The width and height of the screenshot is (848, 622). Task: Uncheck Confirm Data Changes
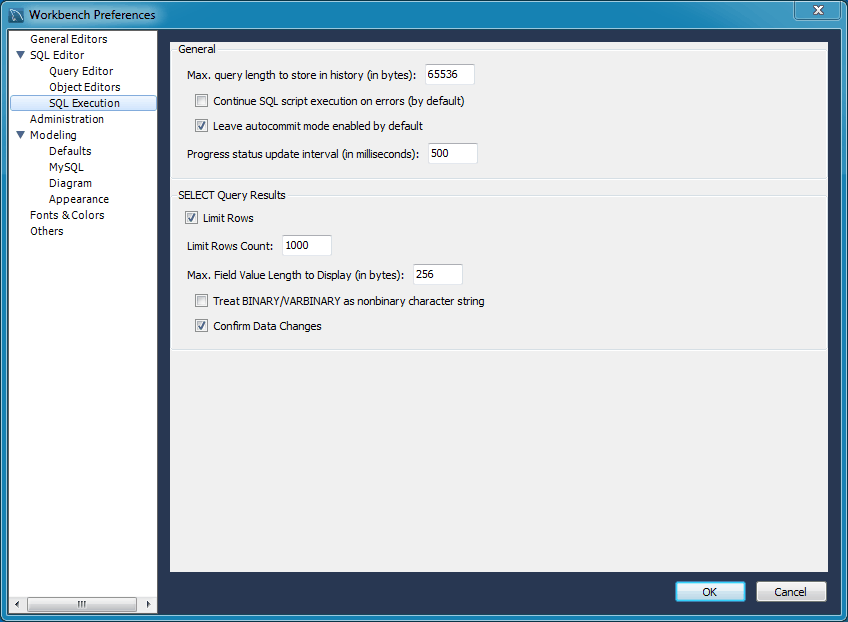[201, 326]
